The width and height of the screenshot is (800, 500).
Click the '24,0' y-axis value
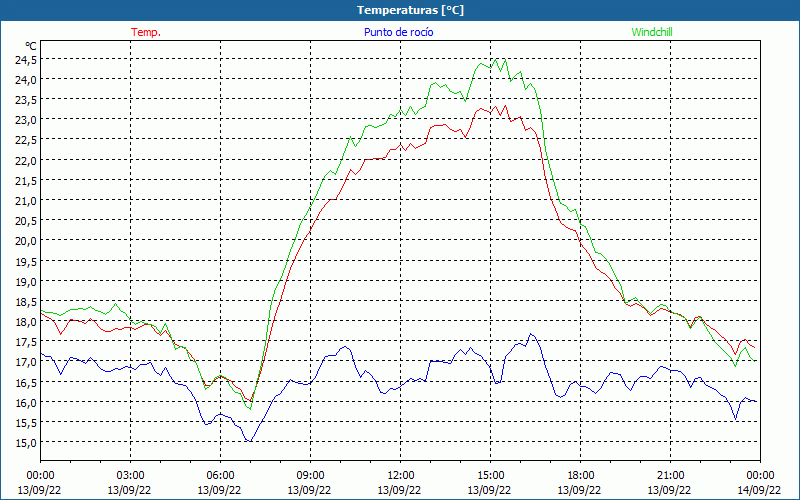(x=26, y=80)
